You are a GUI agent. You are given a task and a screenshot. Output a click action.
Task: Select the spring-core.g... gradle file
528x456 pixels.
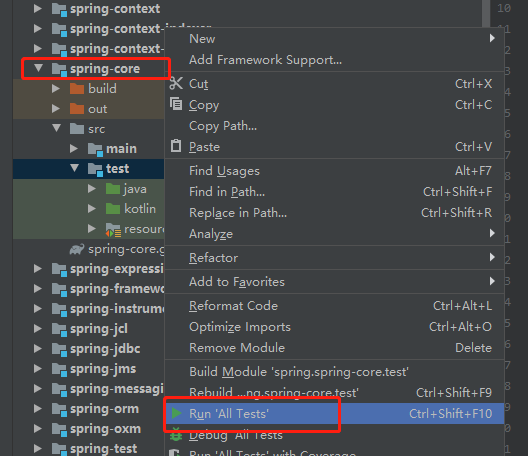(x=89, y=250)
